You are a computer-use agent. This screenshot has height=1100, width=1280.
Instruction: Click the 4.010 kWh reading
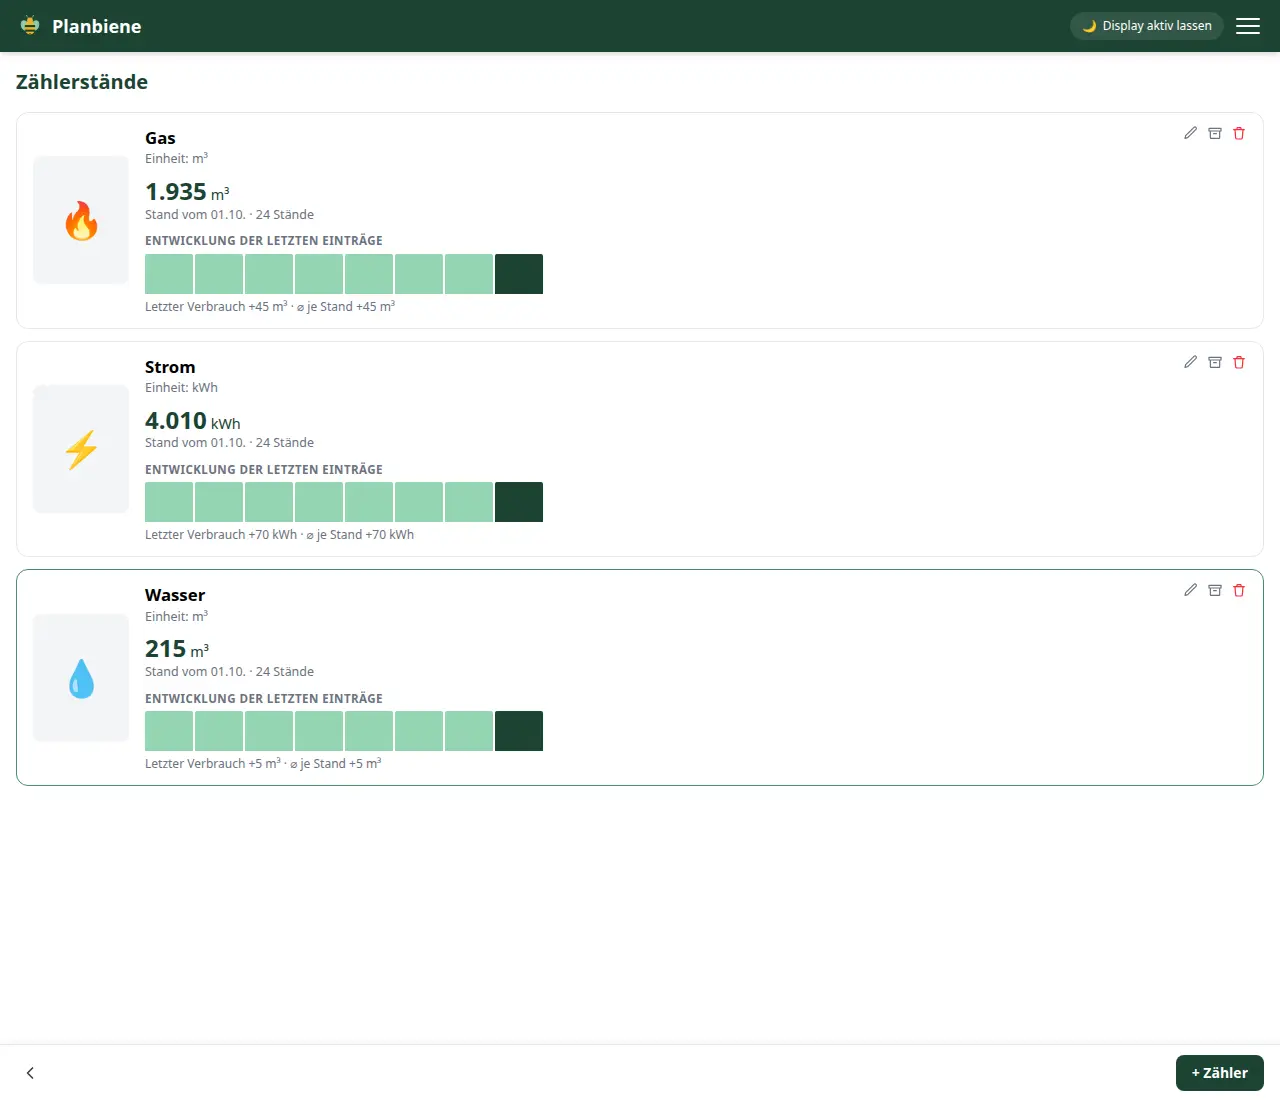193,421
